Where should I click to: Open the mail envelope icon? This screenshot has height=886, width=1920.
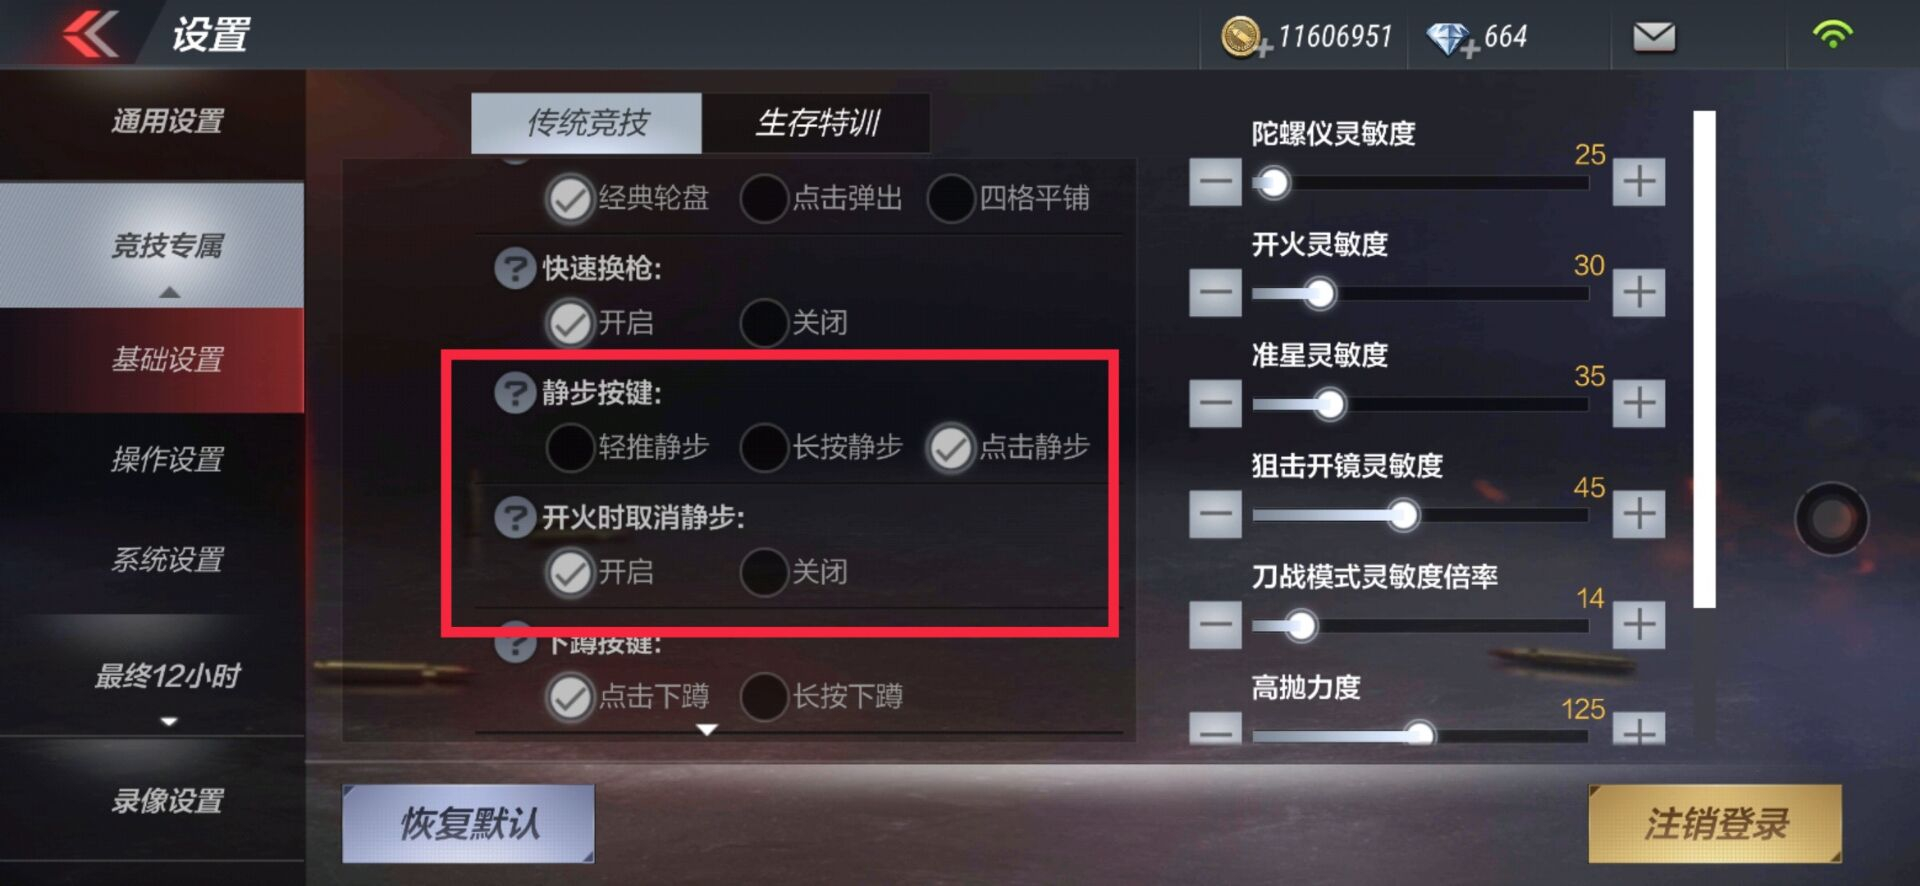tap(1654, 38)
